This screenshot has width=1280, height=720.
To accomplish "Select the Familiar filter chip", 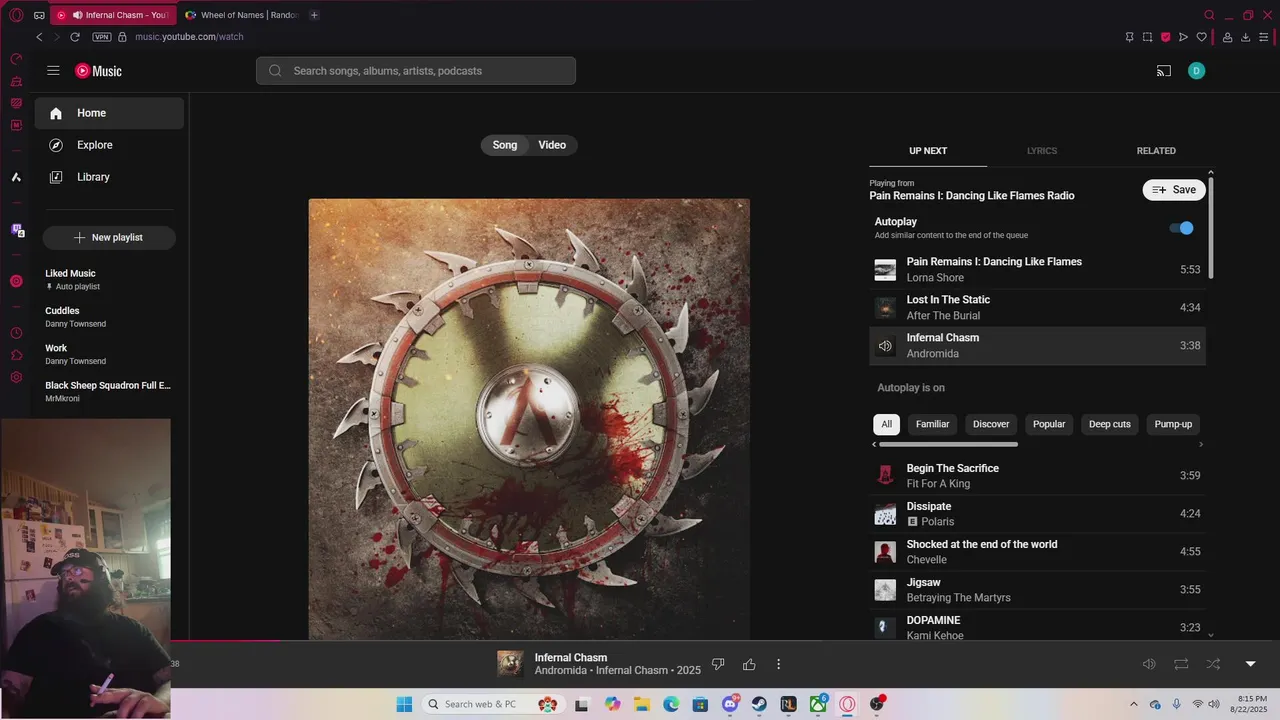I will [x=932, y=424].
